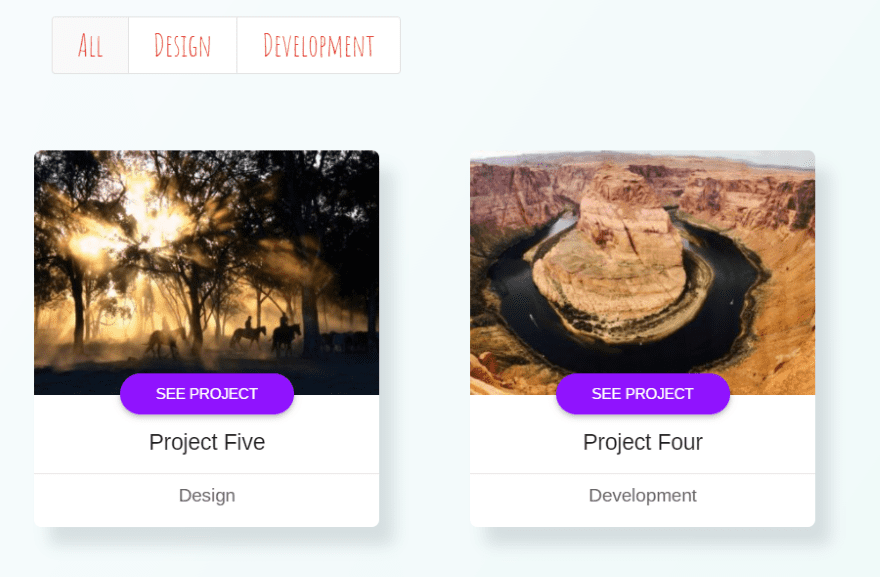Select the All filter tab
The width and height of the screenshot is (880, 577).
pyautogui.click(x=90, y=45)
